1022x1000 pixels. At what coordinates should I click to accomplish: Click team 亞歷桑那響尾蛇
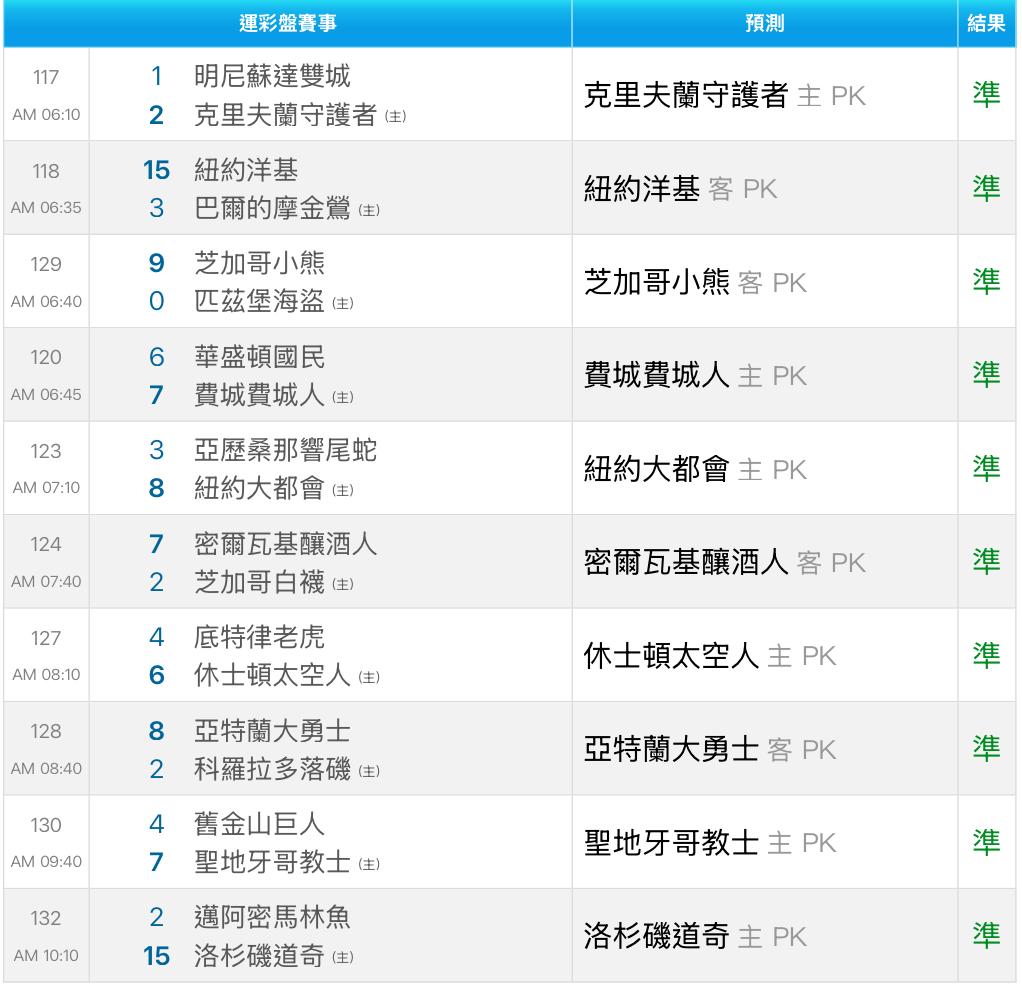(285, 450)
